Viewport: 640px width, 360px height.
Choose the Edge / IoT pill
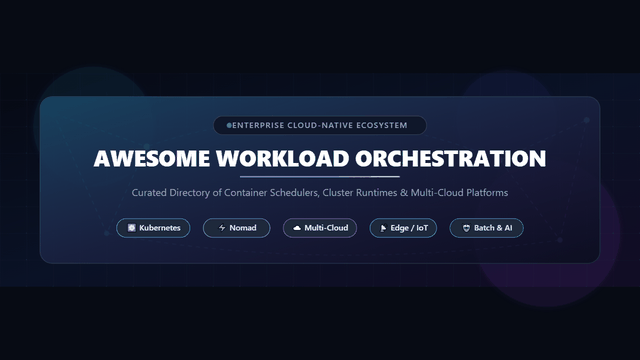[x=403, y=228]
